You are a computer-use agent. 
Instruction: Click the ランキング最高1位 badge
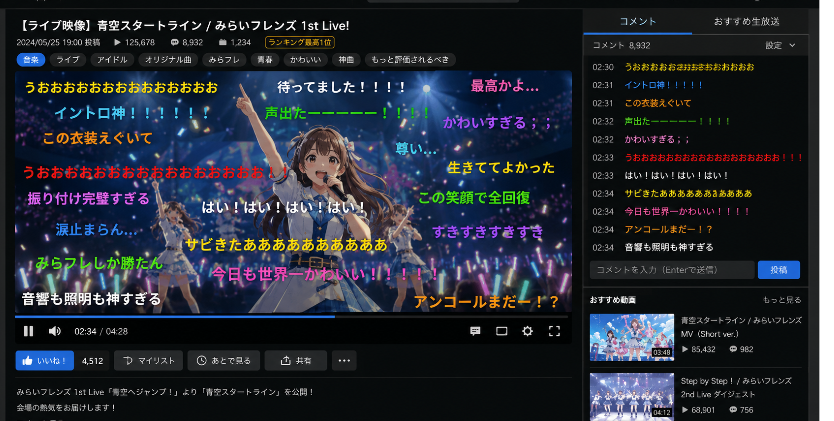[x=300, y=43]
